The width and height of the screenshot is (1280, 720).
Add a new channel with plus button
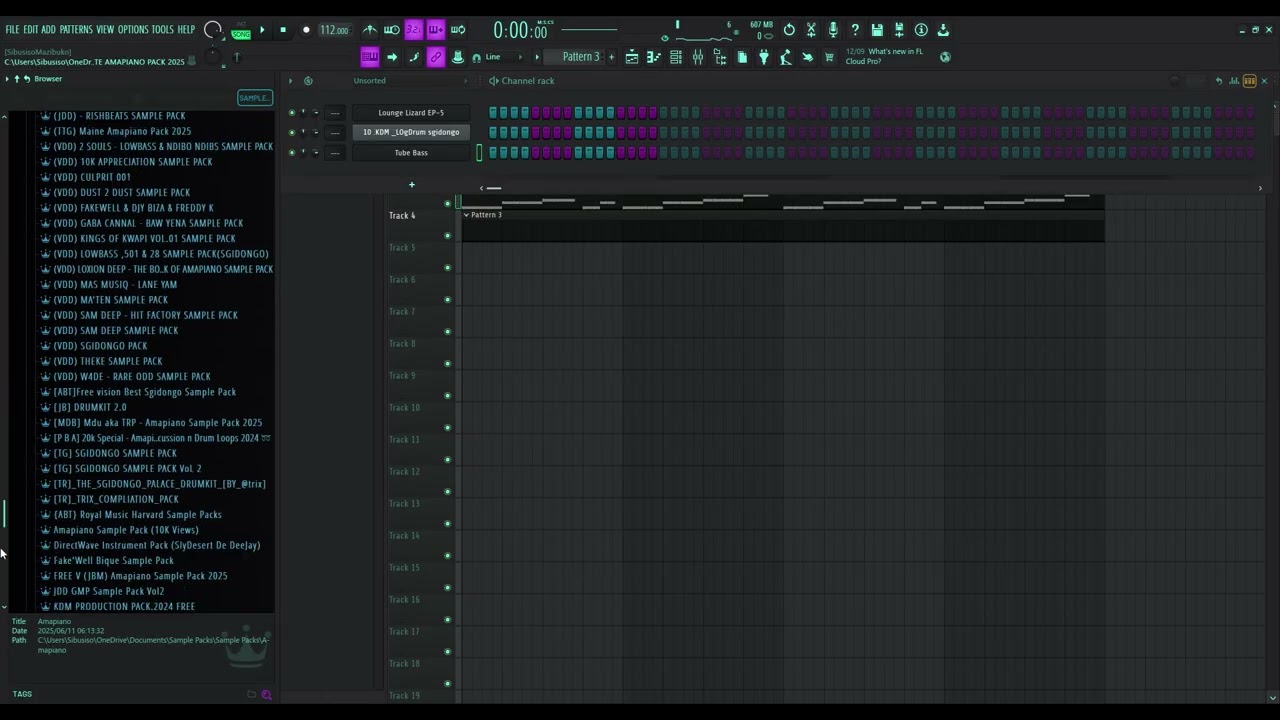pos(411,185)
